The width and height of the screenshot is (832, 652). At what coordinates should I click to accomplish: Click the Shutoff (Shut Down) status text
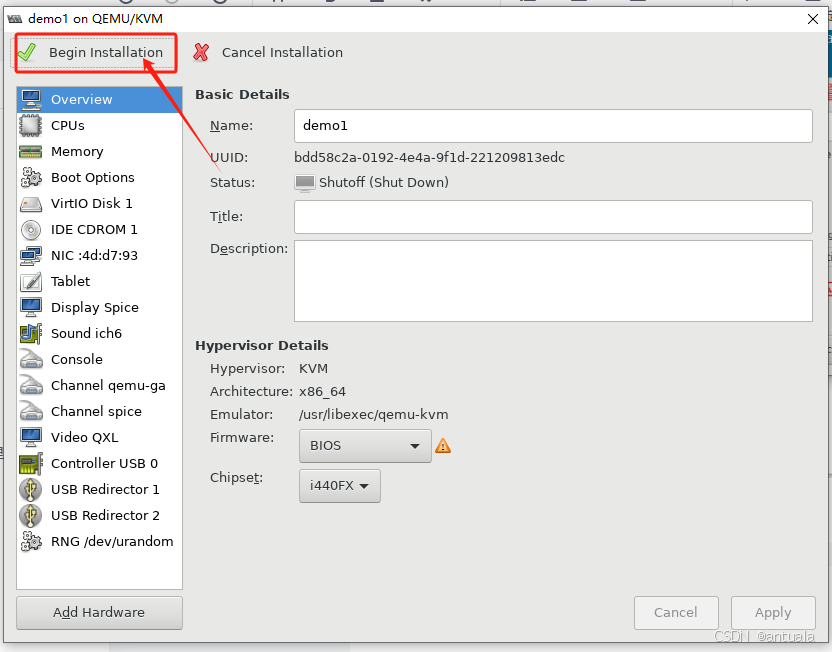[x=384, y=182]
